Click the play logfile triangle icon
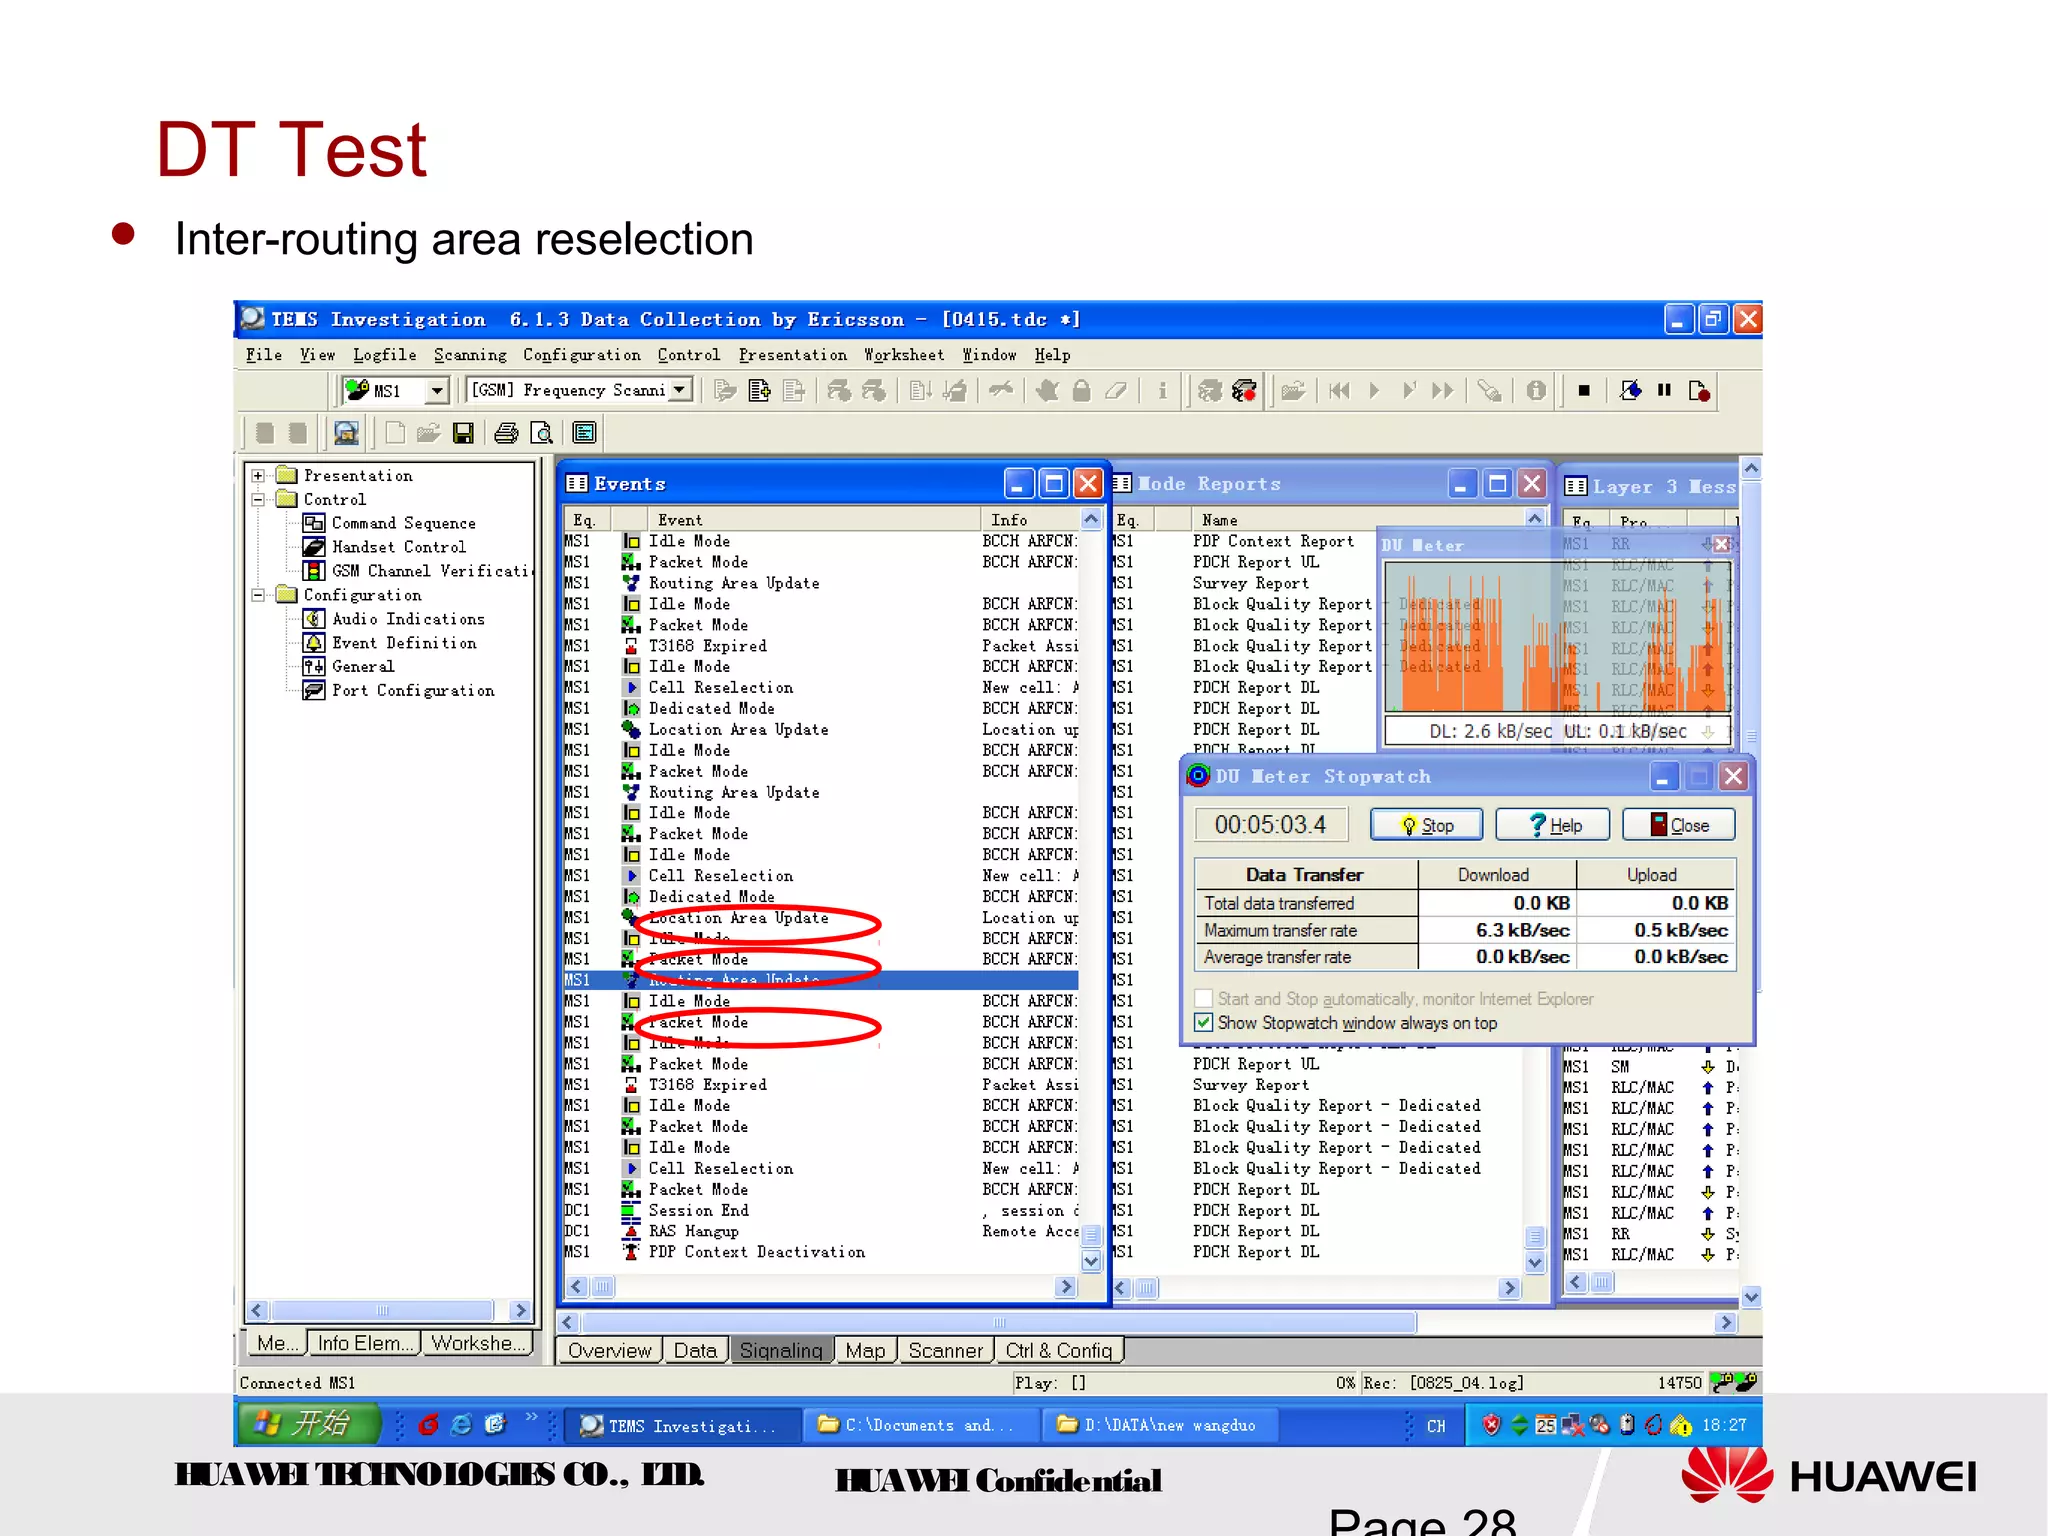Image resolution: width=2048 pixels, height=1536 pixels. (1374, 391)
